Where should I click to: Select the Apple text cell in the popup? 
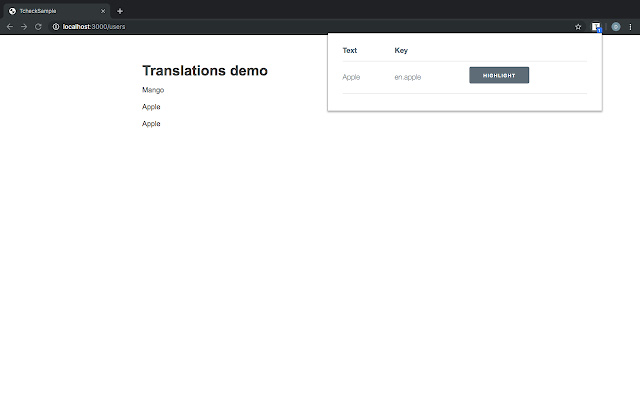click(x=351, y=77)
